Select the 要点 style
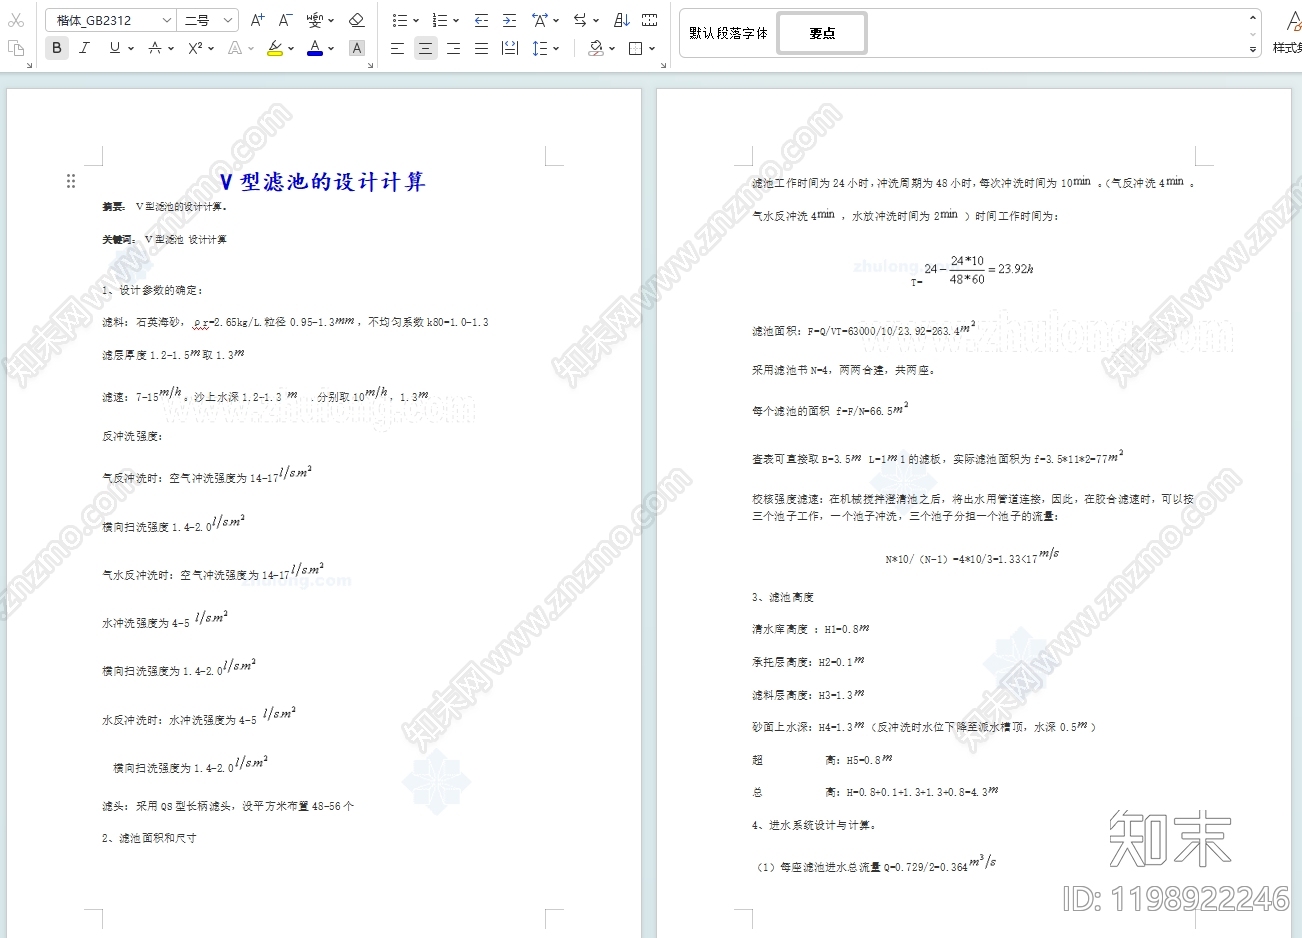 coord(822,33)
